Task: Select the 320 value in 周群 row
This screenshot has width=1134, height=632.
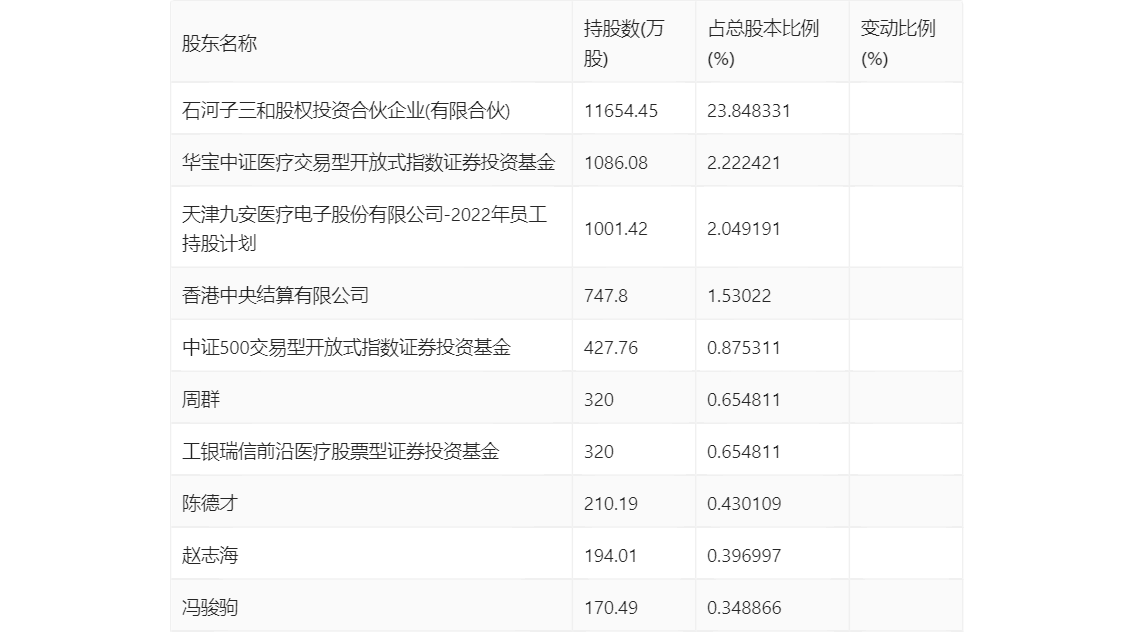Action: point(598,400)
